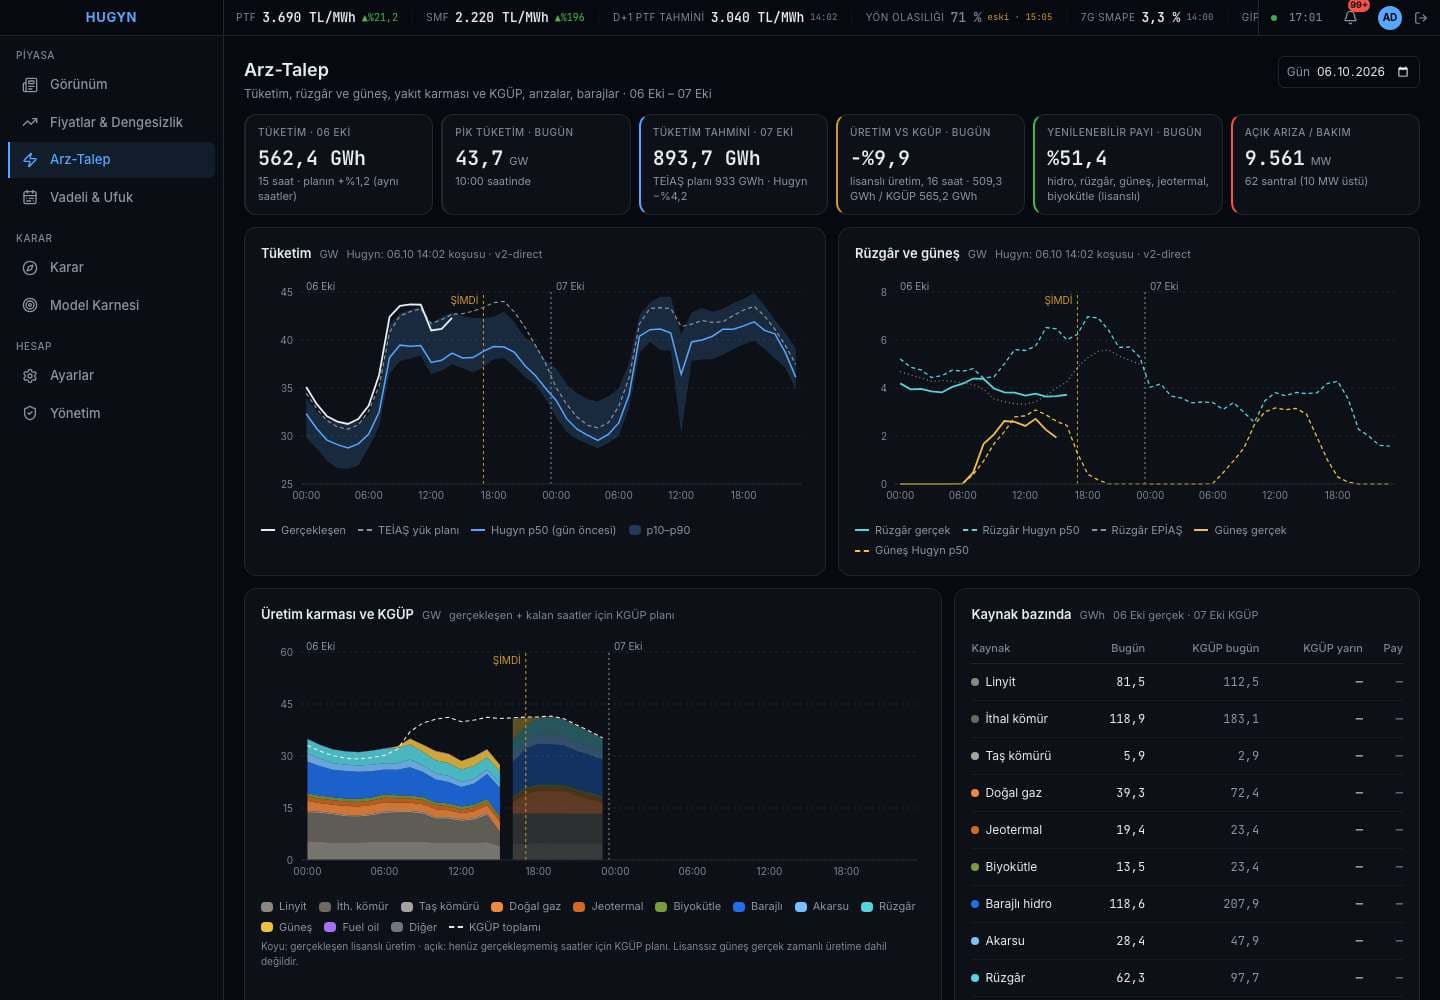Click the Jeotermal row in source table
The image size is (1440, 1000).
[1187, 830]
